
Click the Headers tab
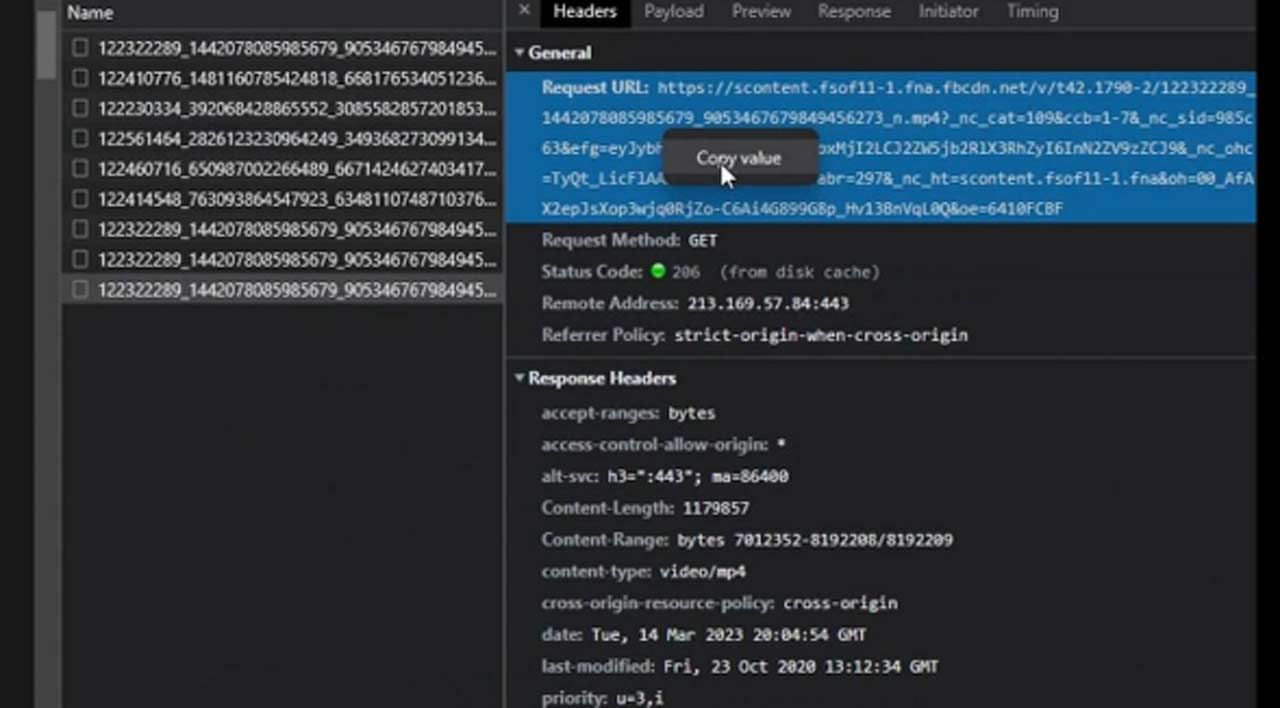[x=585, y=12]
